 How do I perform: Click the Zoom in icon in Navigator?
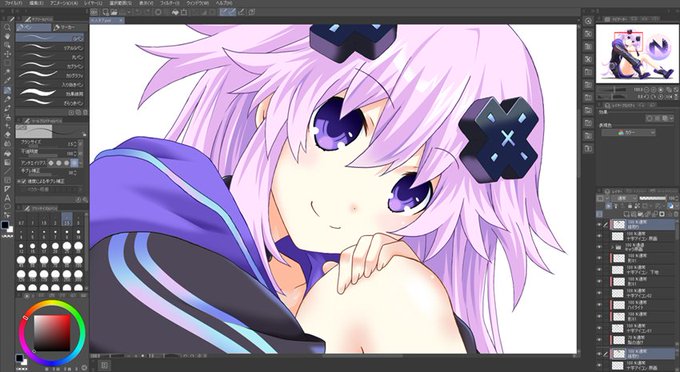coord(653,89)
